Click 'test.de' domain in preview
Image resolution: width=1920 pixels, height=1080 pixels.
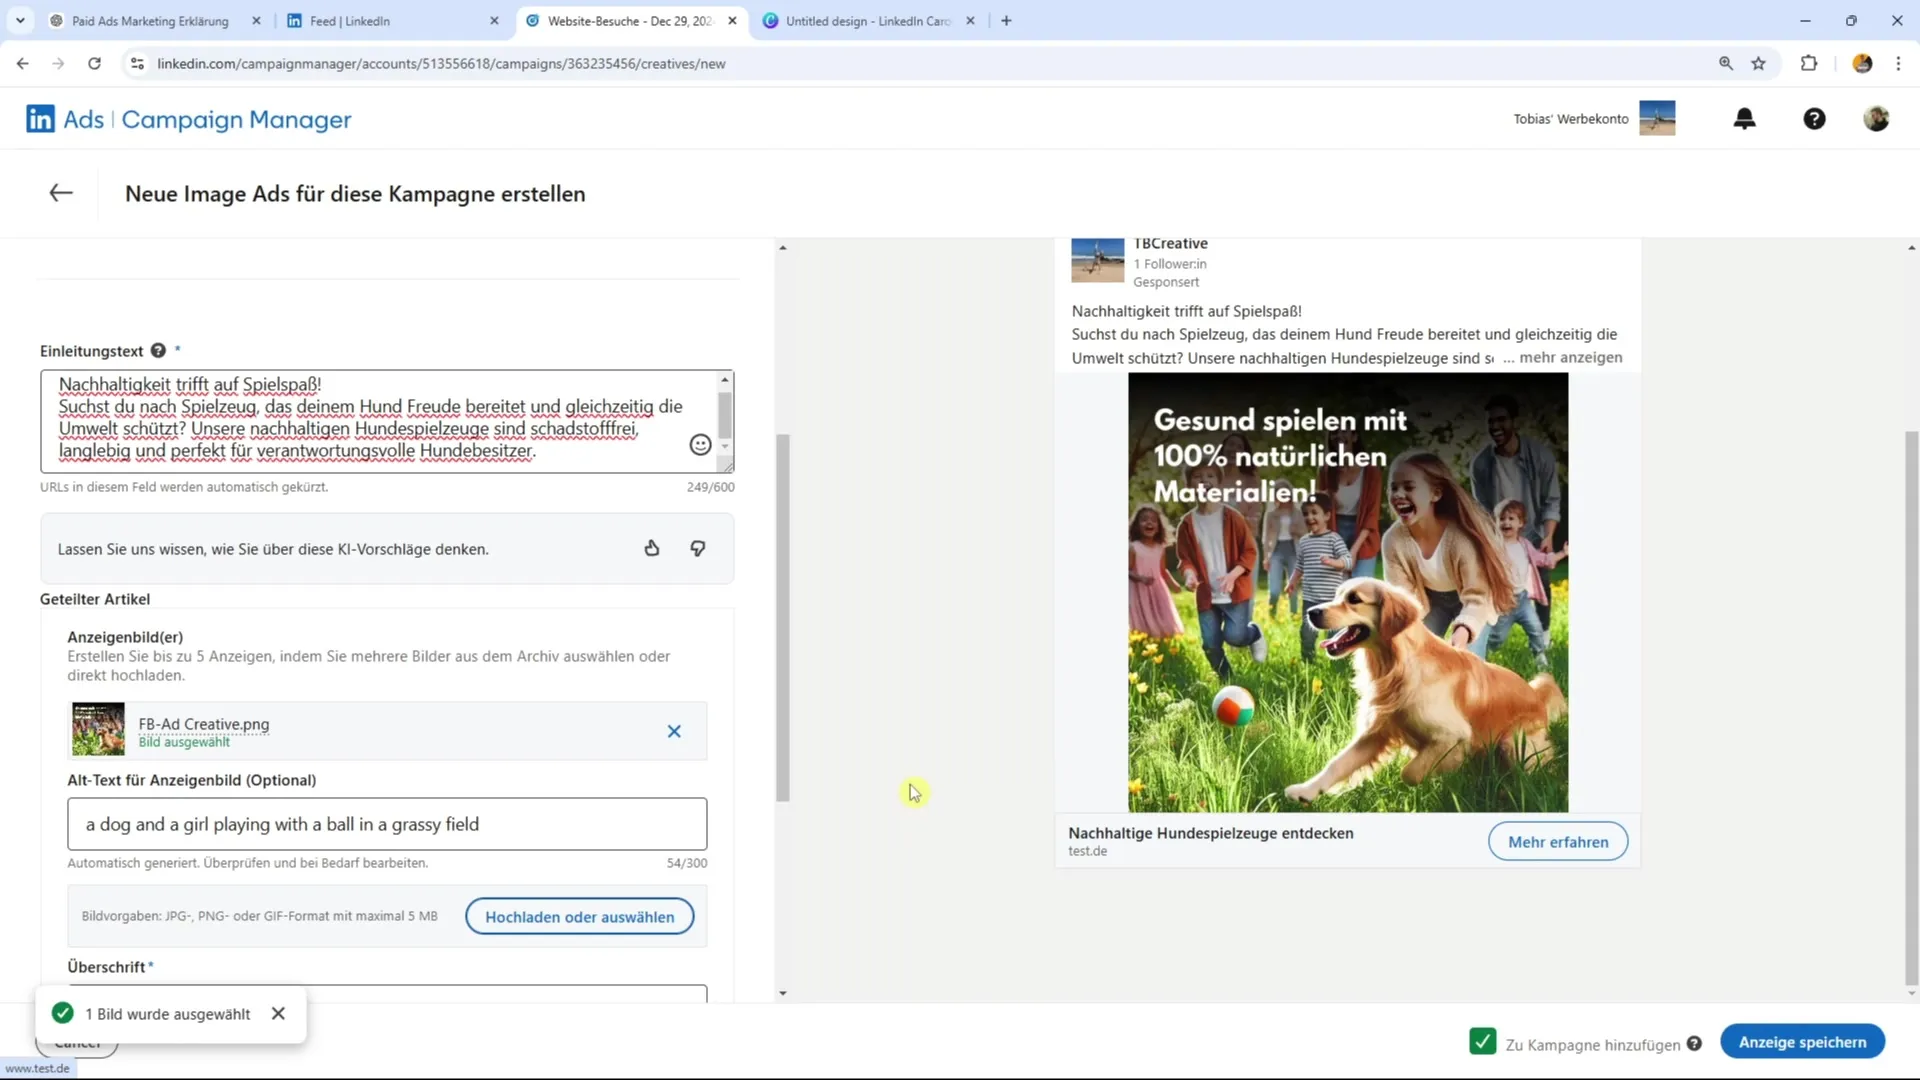pyautogui.click(x=1087, y=851)
